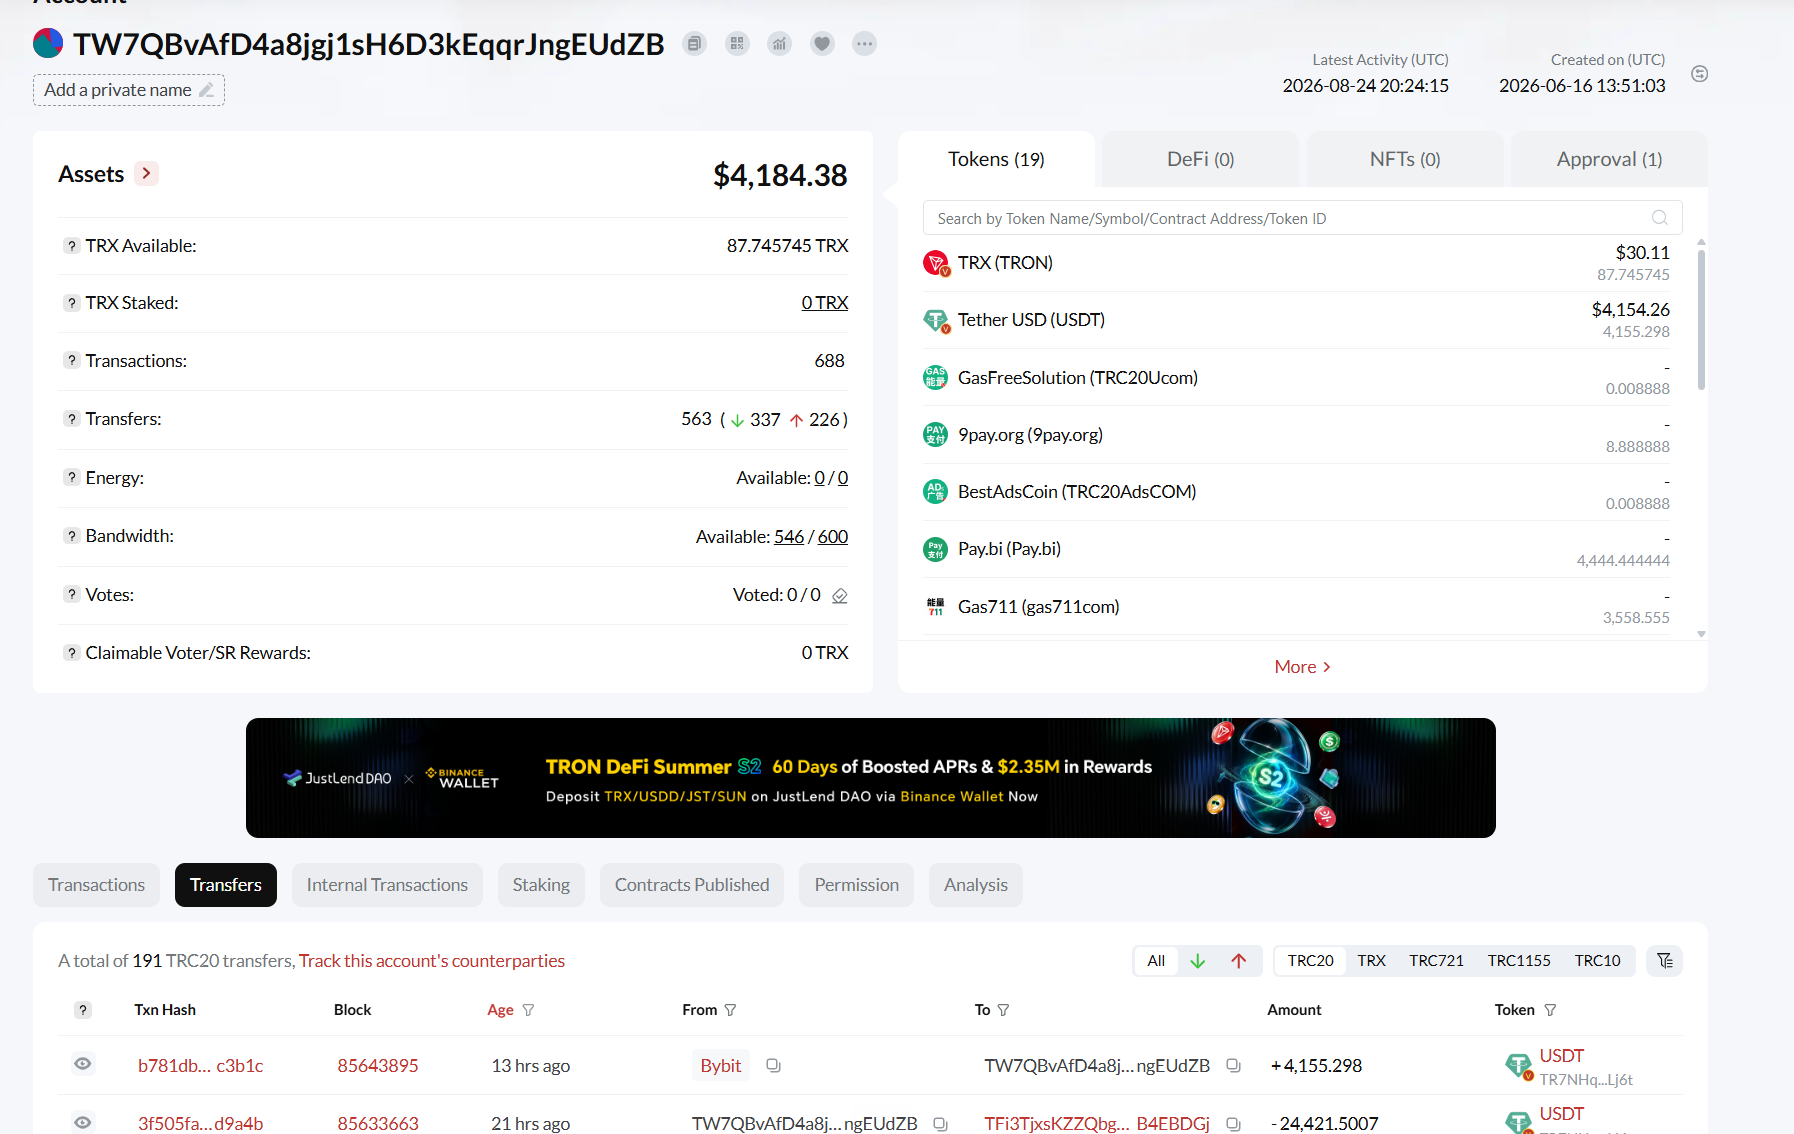Open the Bybit sender label

721,1066
